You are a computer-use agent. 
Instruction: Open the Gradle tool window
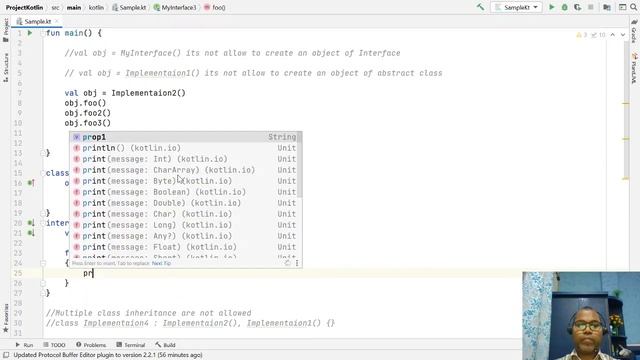[634, 31]
